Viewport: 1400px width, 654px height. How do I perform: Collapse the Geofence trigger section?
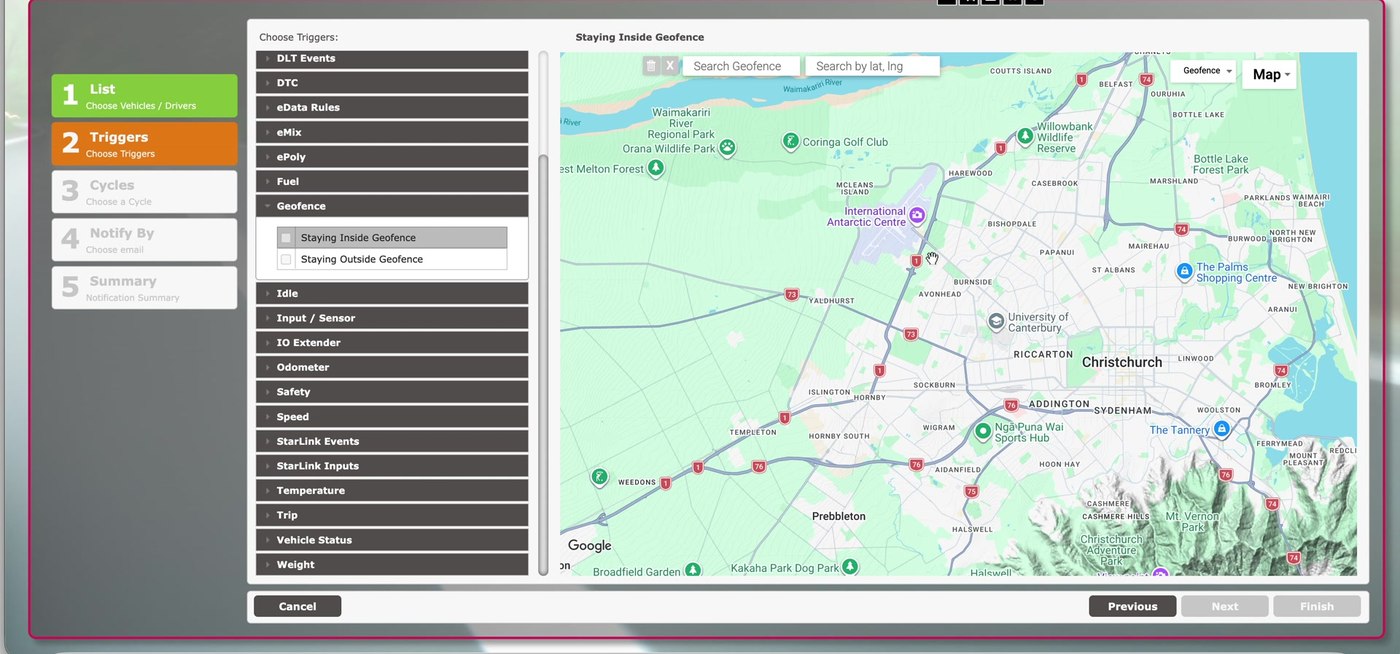point(392,206)
